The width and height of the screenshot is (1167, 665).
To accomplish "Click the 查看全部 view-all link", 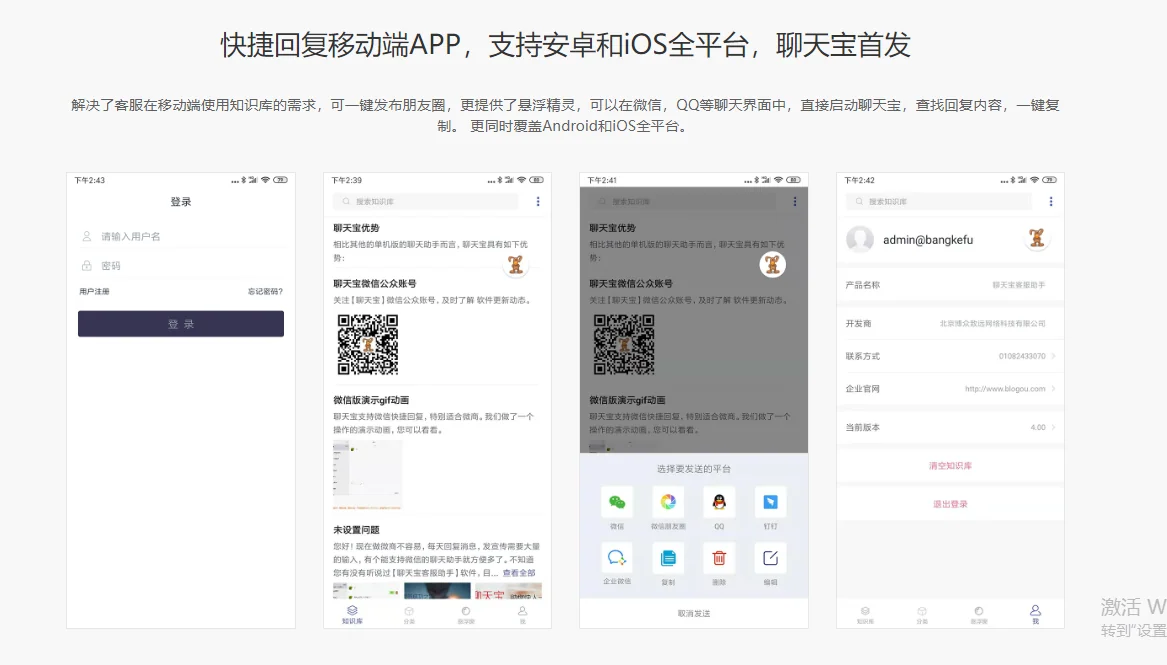I will pyautogui.click(x=519, y=573).
